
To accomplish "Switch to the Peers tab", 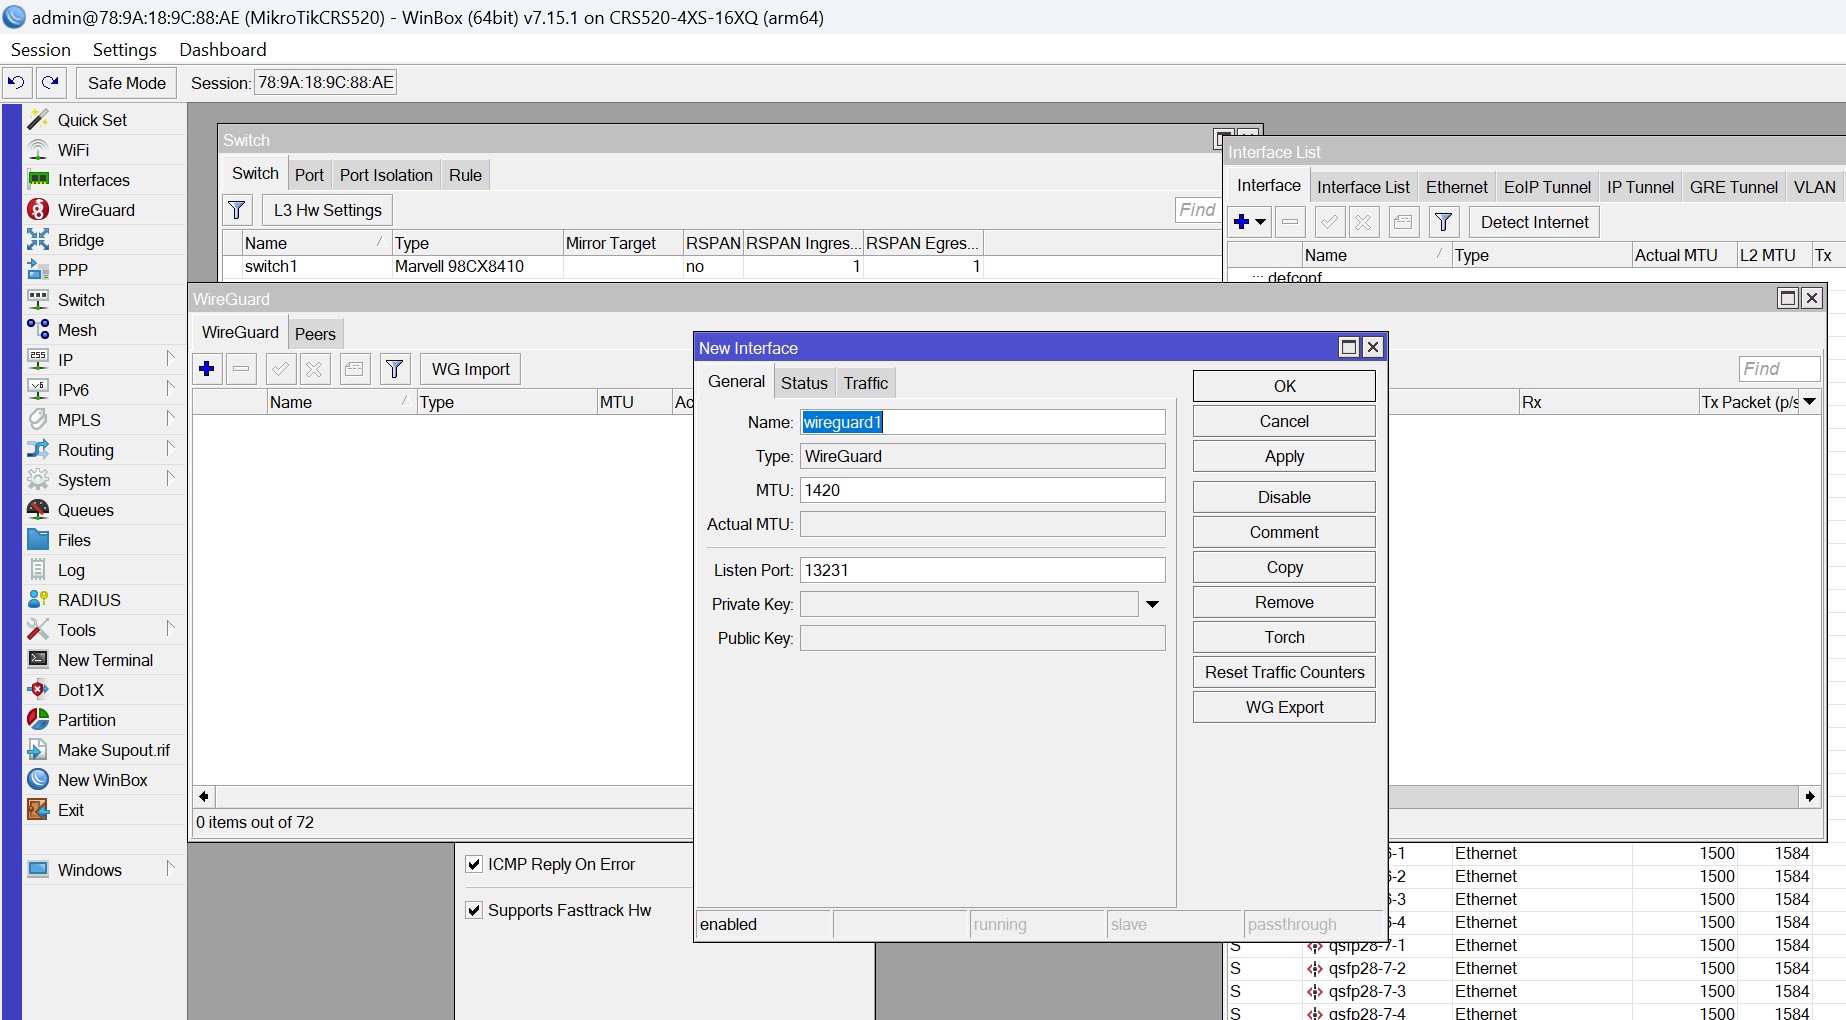I will (315, 334).
